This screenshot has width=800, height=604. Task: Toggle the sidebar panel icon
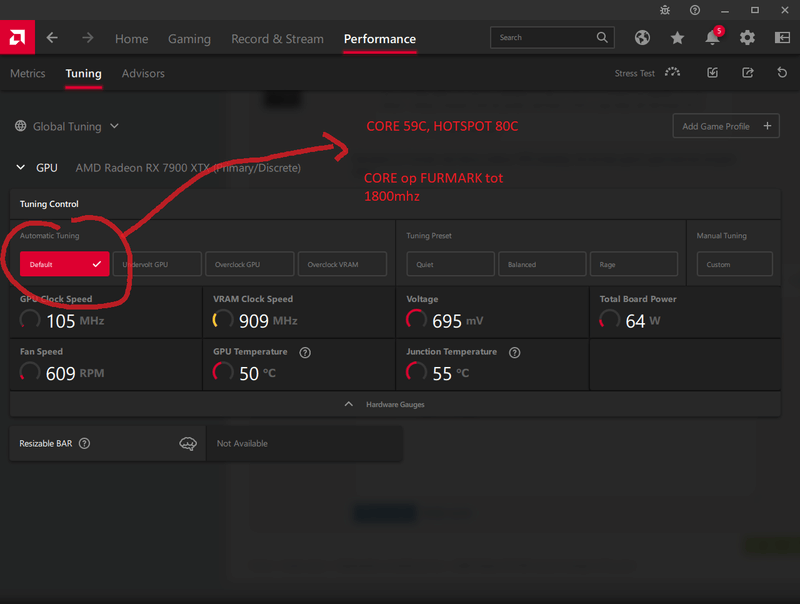(782, 37)
